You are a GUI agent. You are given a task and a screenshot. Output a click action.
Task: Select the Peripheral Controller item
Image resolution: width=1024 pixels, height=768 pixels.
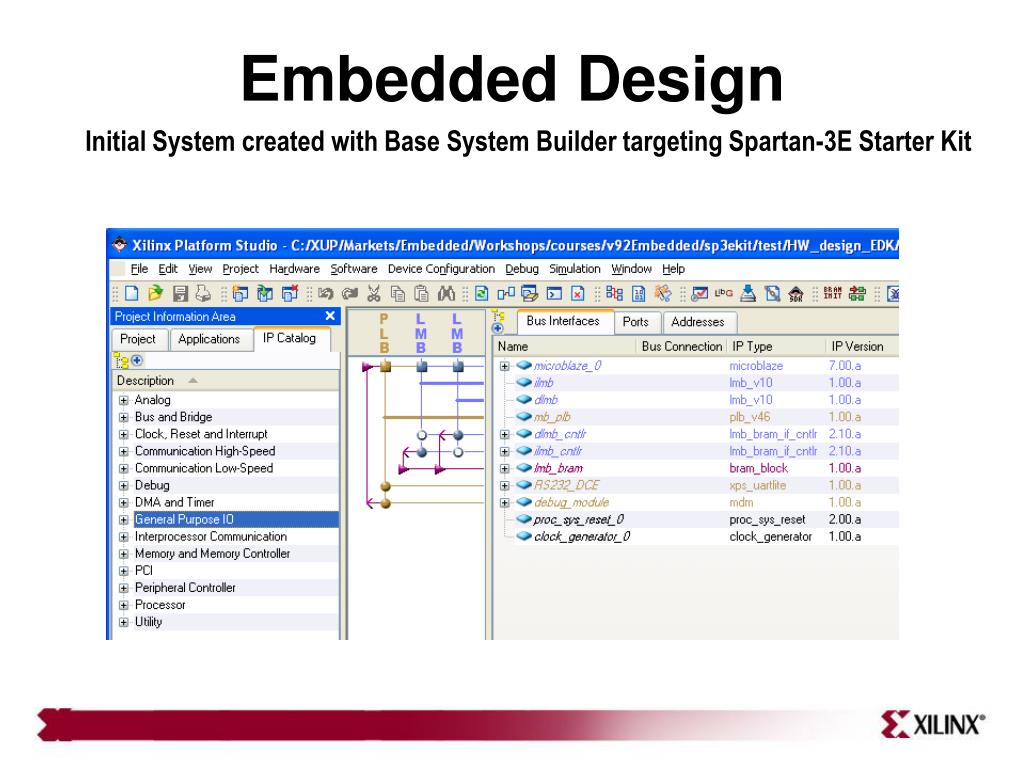pos(185,588)
